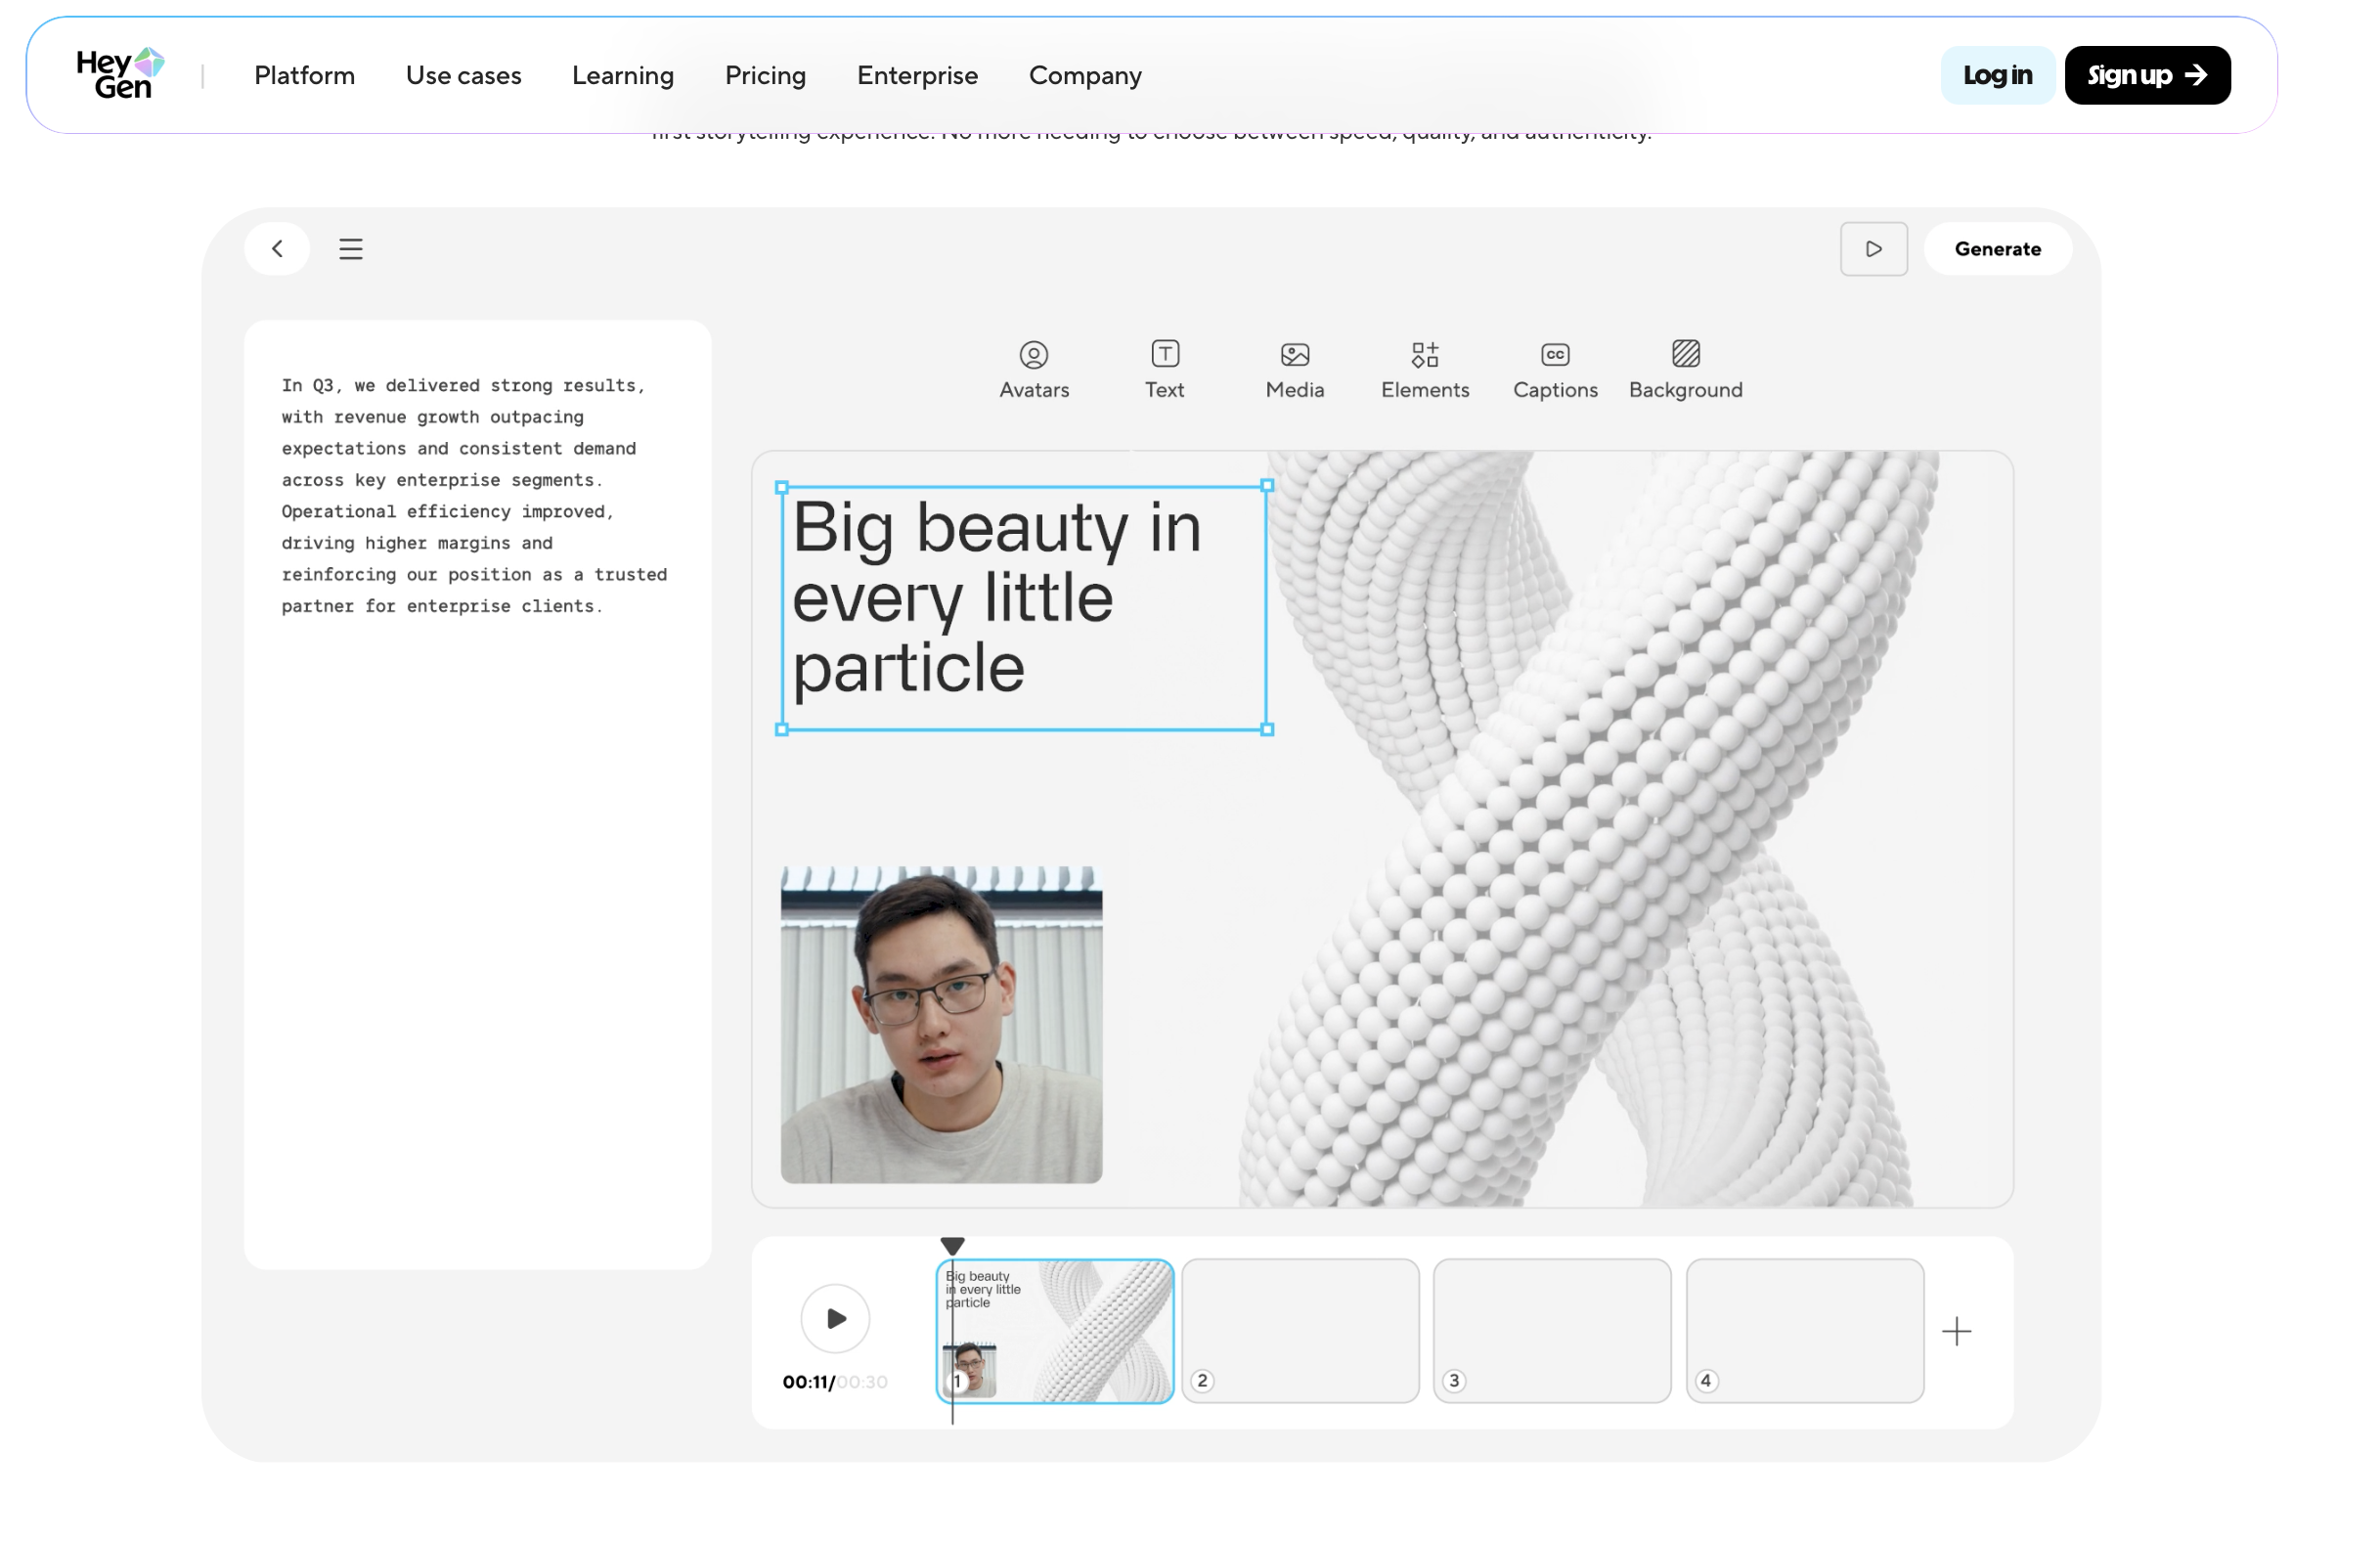Viewport: 2380px width, 1541px height.
Task: Click the back arrow button
Action: [x=277, y=248]
